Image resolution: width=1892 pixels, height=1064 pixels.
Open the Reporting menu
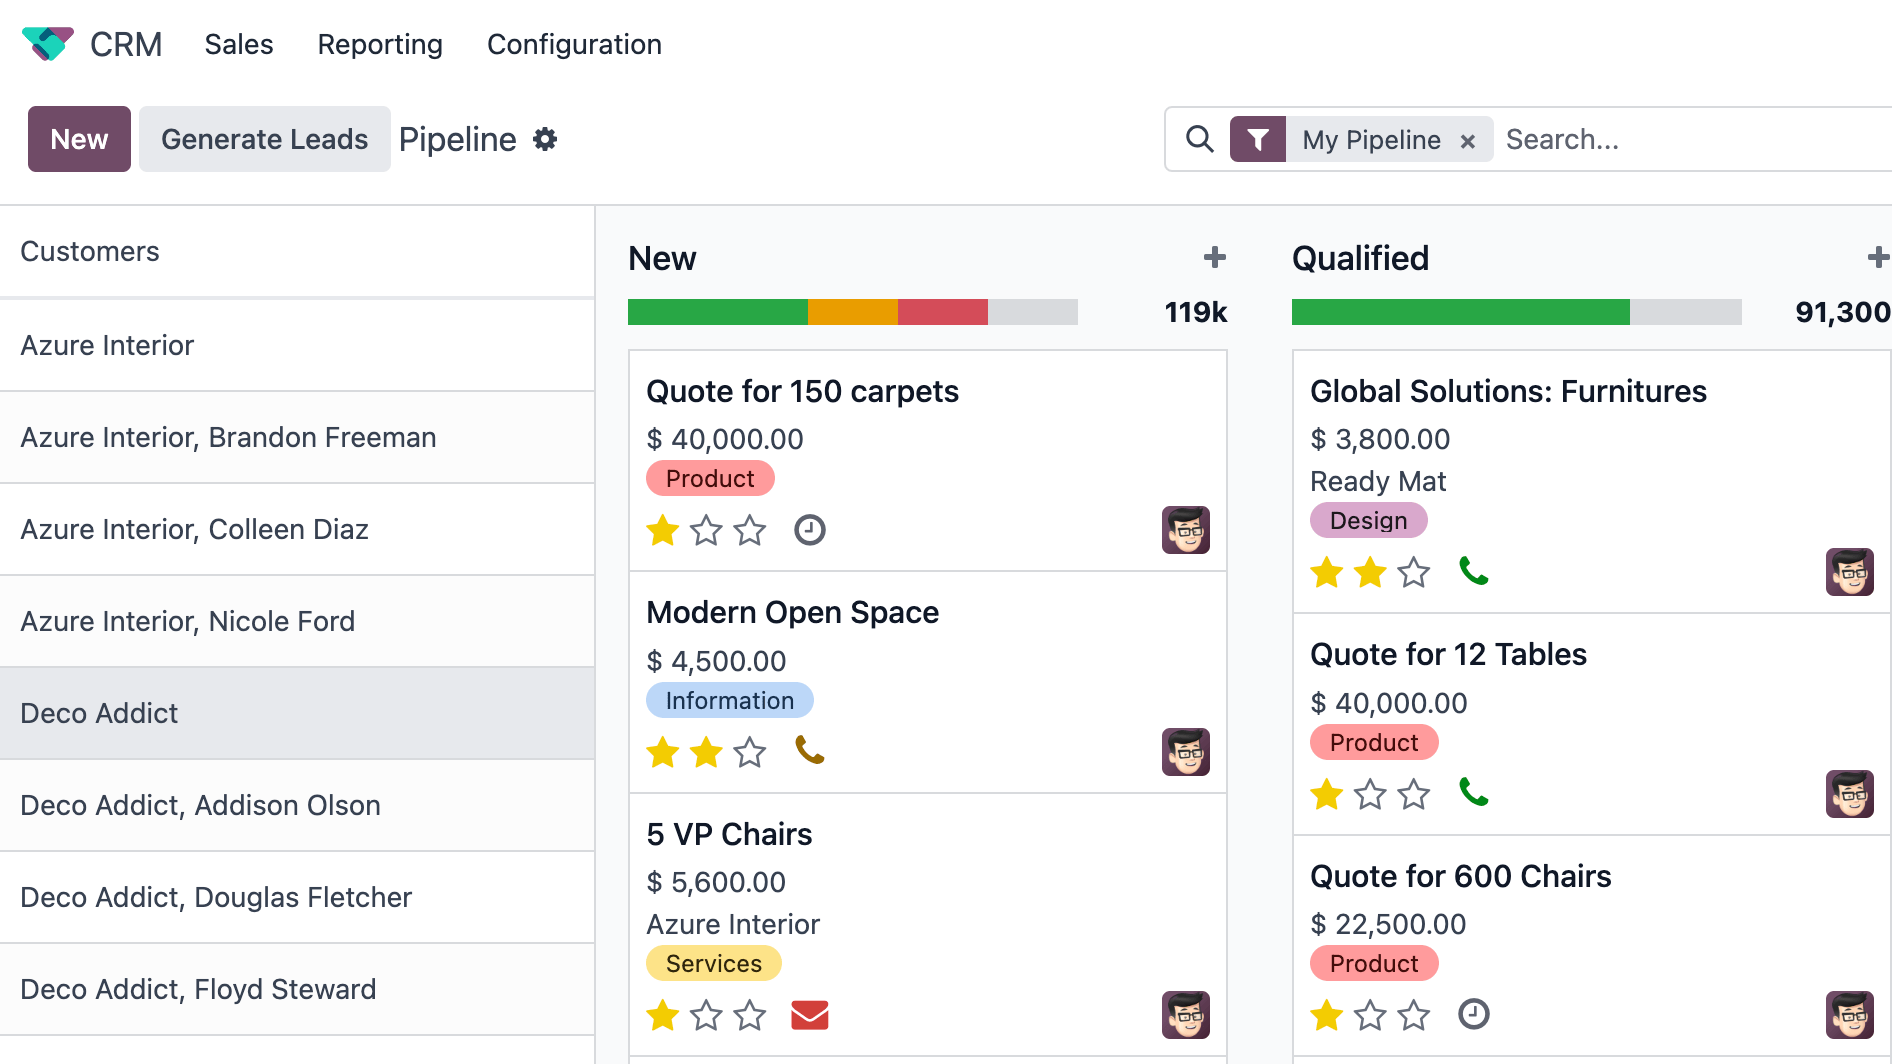[380, 44]
